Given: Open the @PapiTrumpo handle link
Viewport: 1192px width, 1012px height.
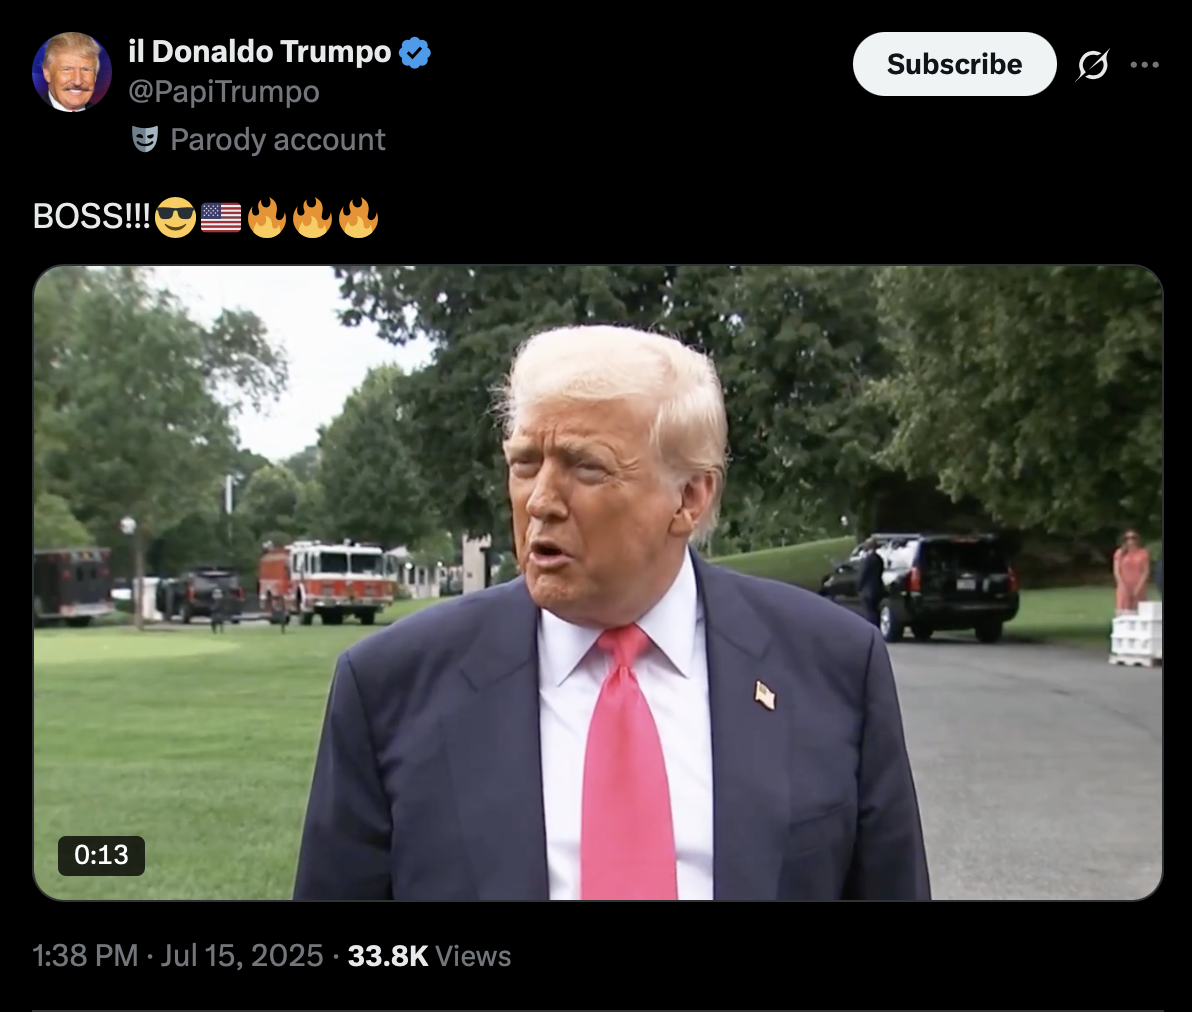Looking at the screenshot, I should click(x=224, y=92).
